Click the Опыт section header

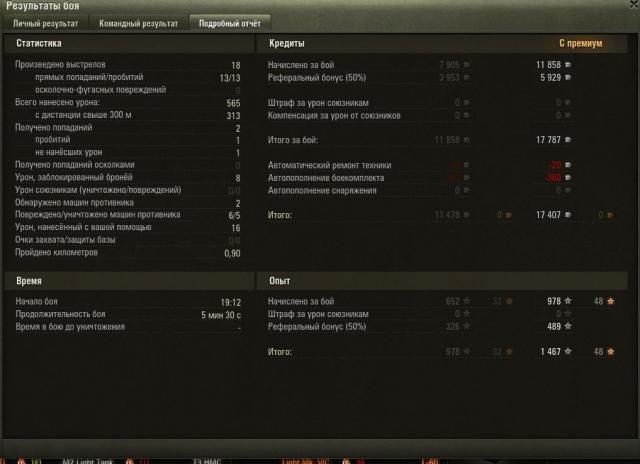(x=280, y=281)
